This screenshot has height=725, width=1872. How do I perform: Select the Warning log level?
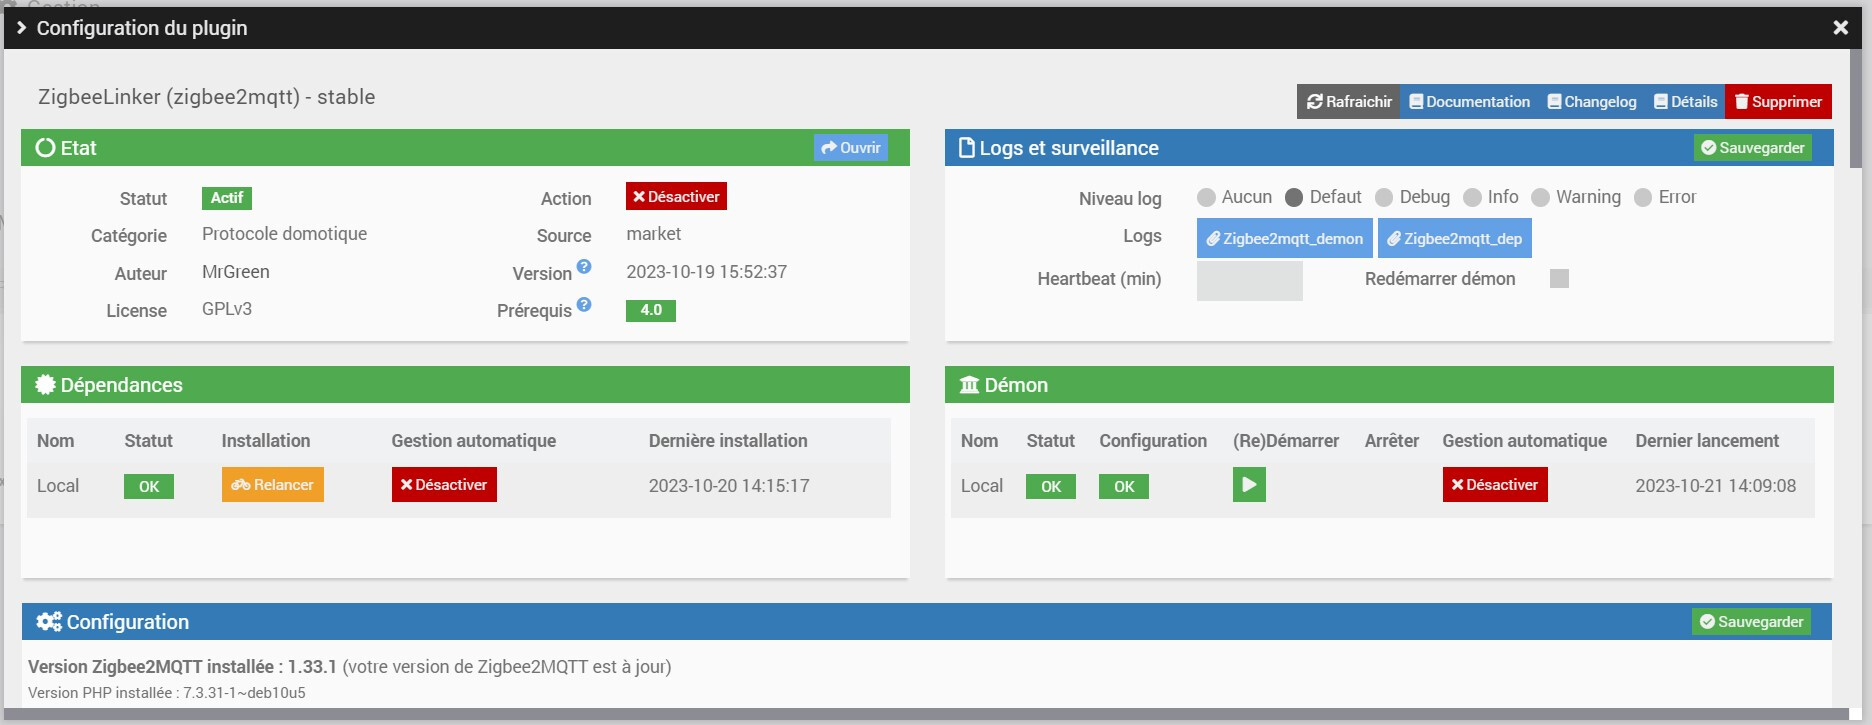point(1540,198)
